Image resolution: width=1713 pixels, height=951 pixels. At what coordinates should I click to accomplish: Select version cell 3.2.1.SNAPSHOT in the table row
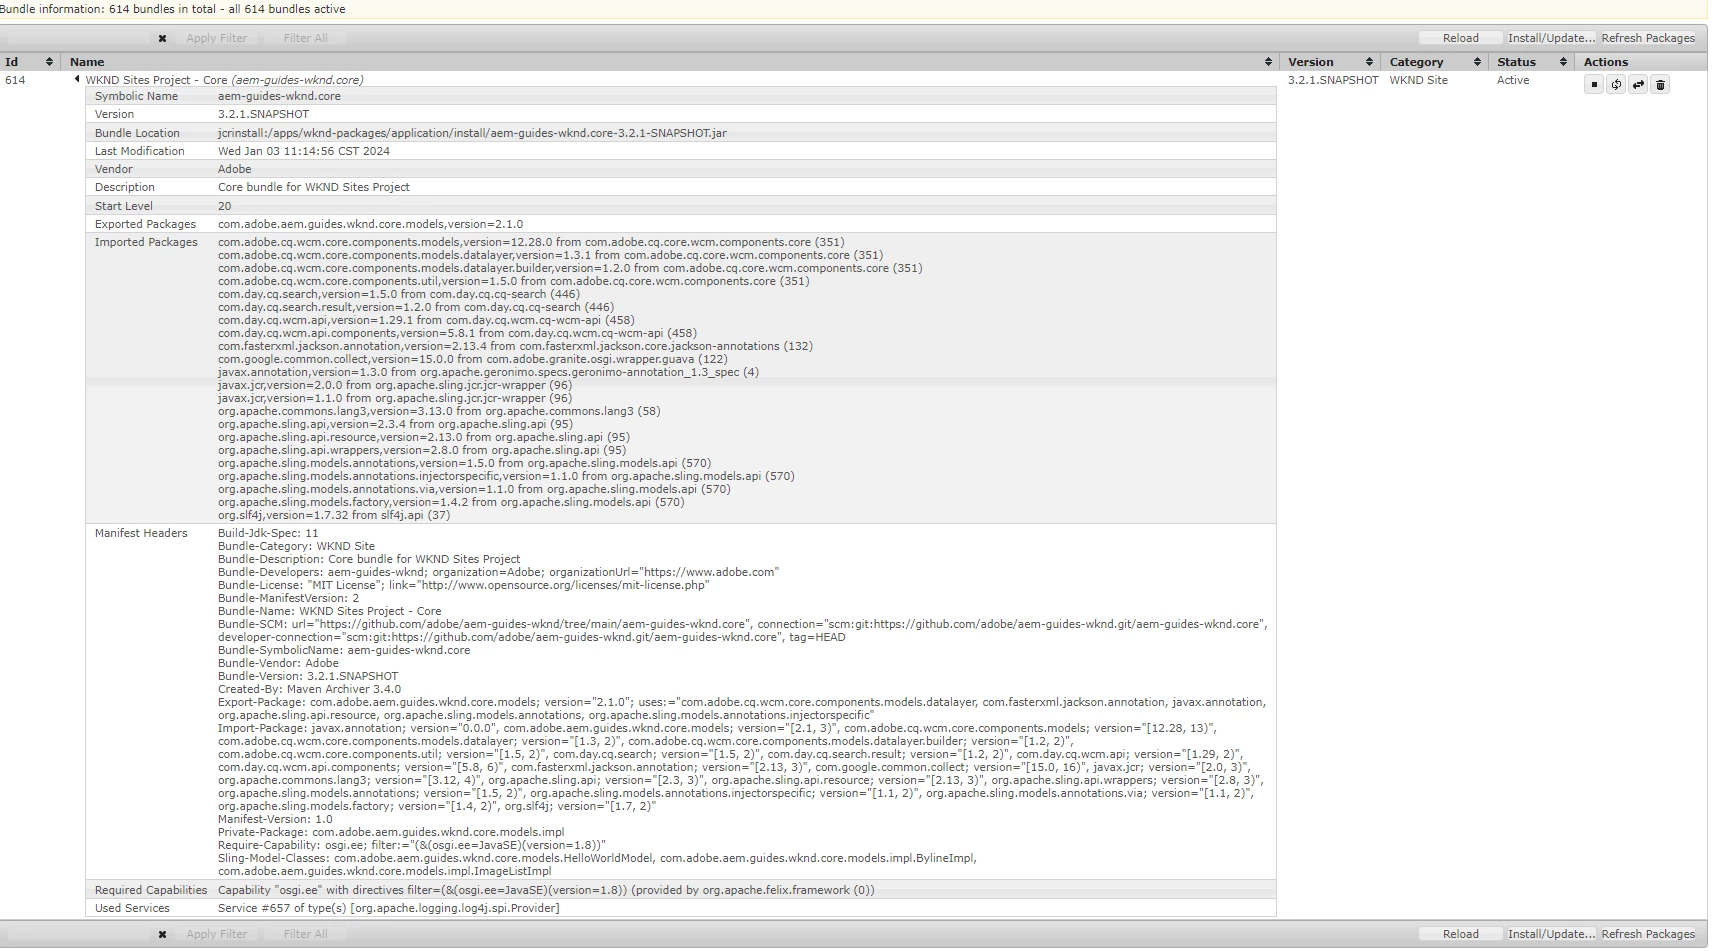click(1333, 80)
